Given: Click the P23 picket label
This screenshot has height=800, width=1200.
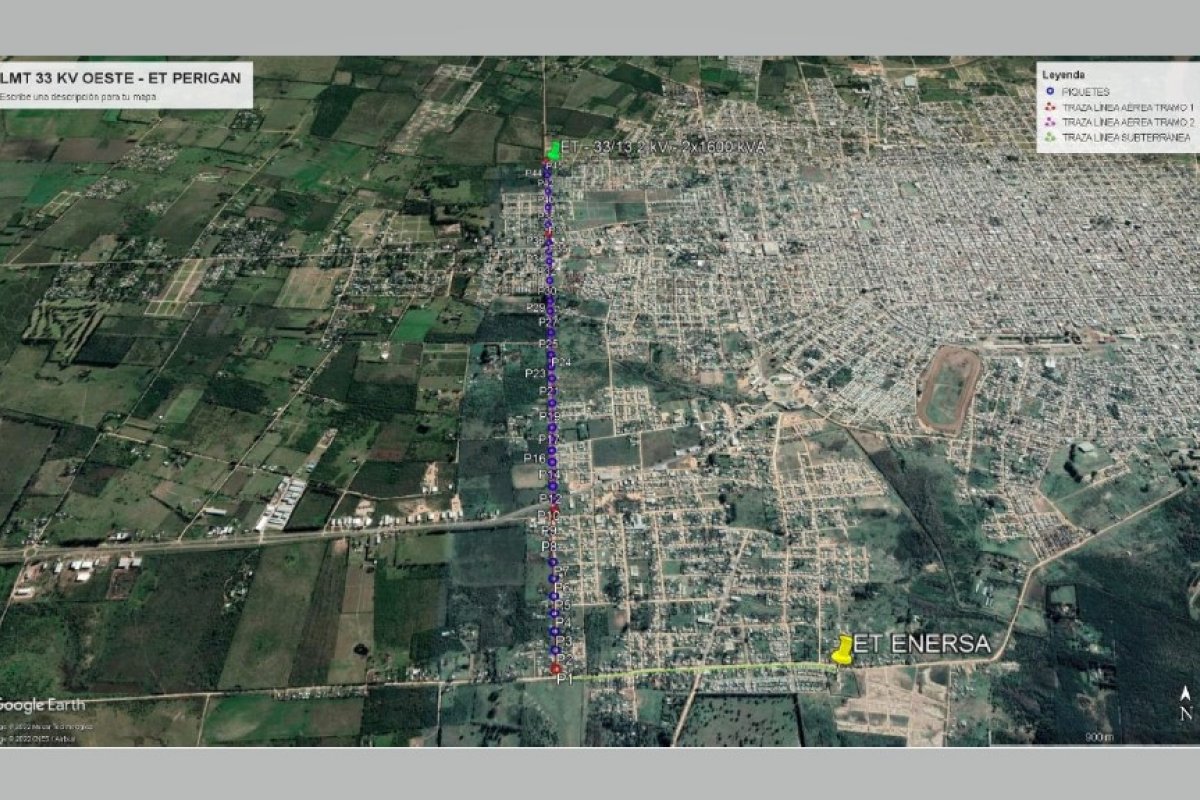Looking at the screenshot, I should point(533,374).
